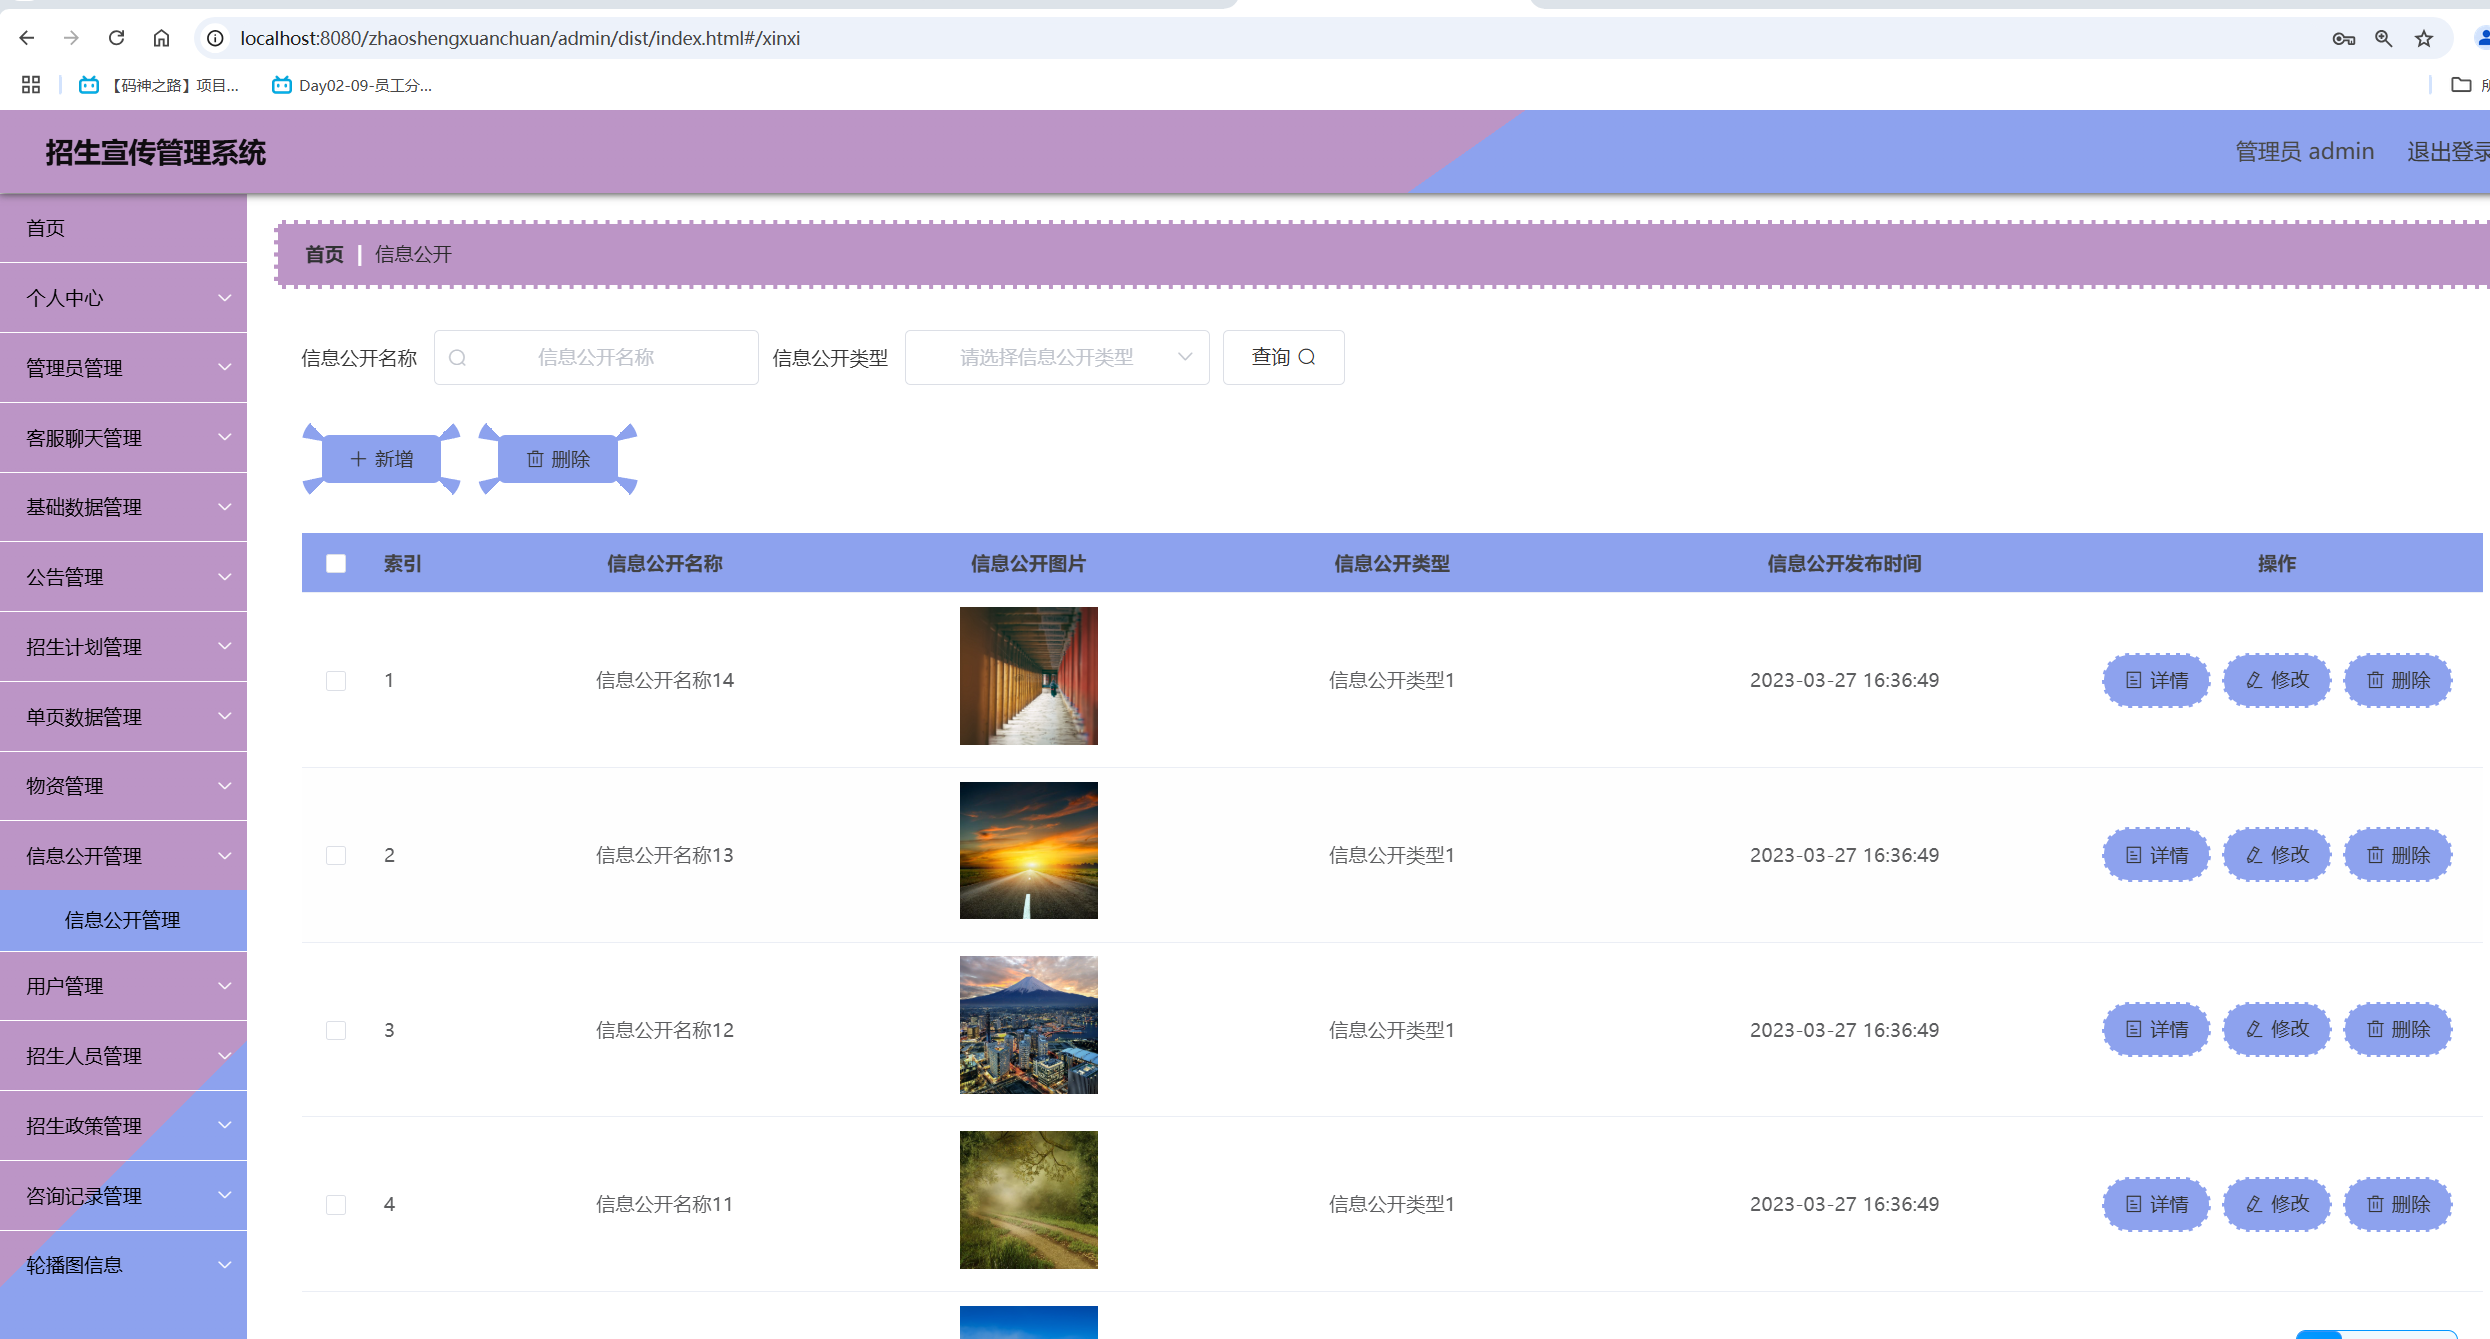This screenshot has width=2490, height=1339.
Task: Check row 3 checkbox 信息公开名称12
Action: (x=336, y=1030)
